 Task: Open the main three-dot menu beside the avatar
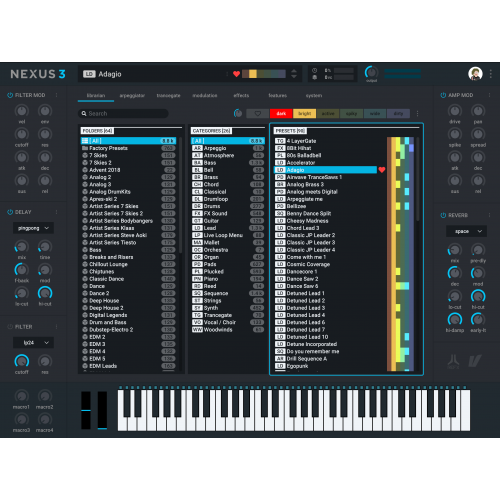(491, 74)
